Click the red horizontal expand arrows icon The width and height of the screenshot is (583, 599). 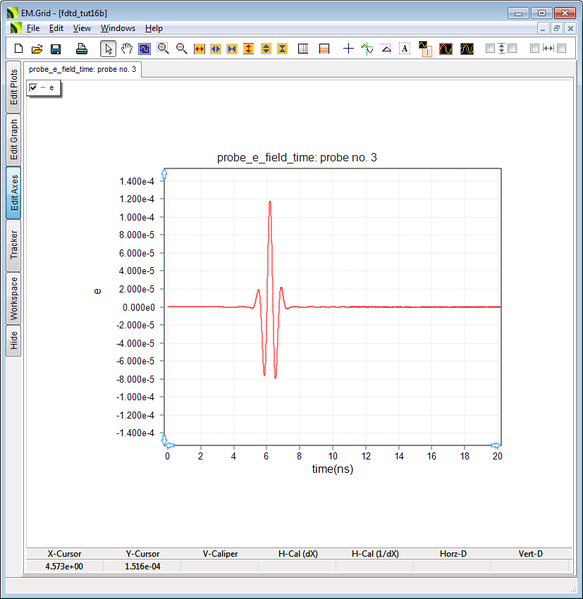(199, 49)
